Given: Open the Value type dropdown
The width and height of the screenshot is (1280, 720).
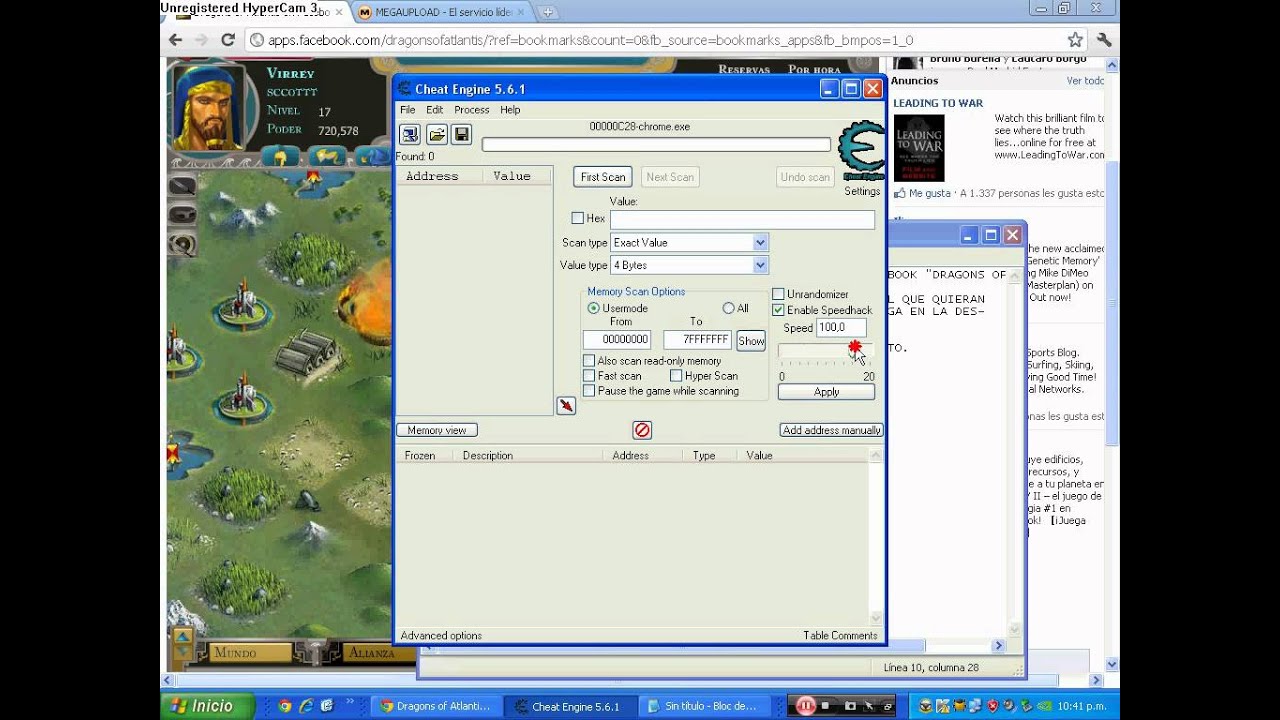Looking at the screenshot, I should pyautogui.click(x=689, y=265).
